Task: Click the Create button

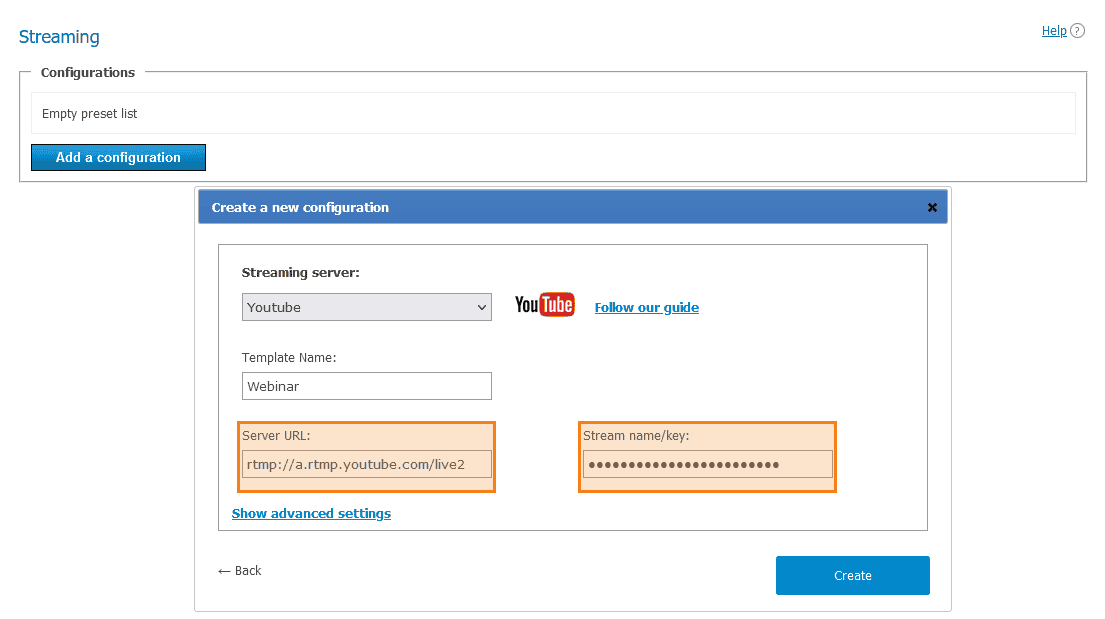Action: pyautogui.click(x=853, y=575)
